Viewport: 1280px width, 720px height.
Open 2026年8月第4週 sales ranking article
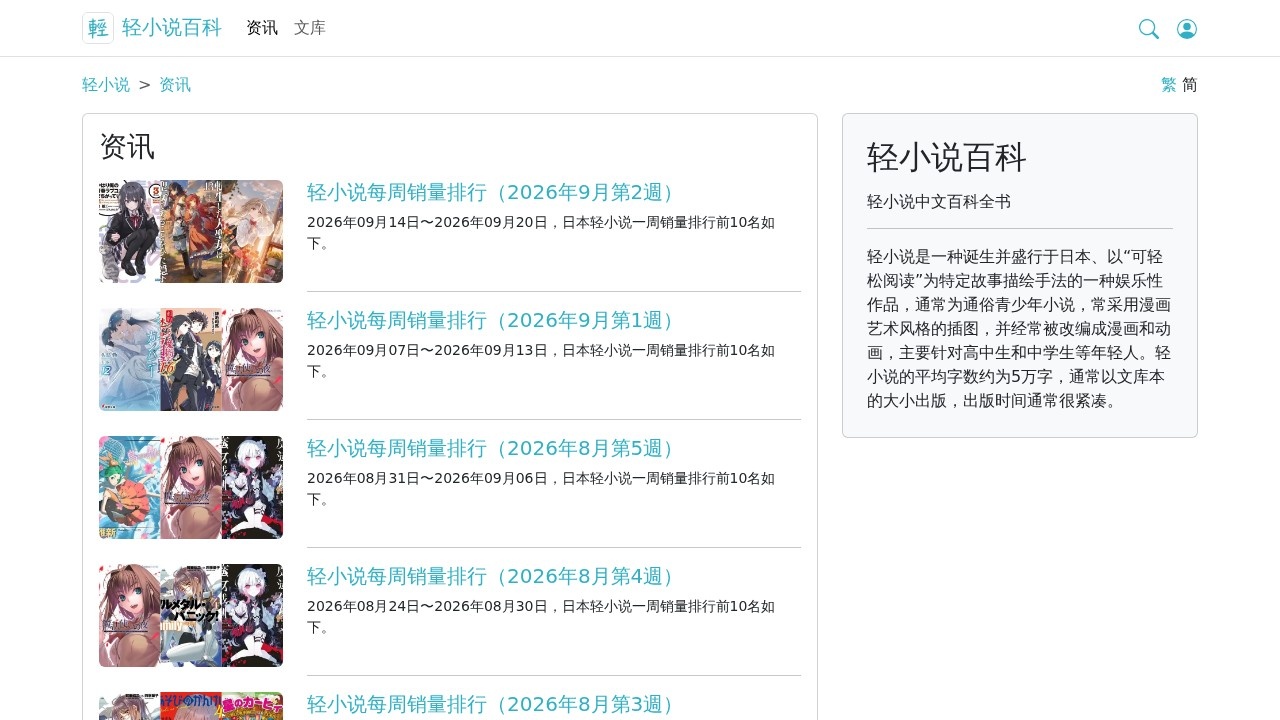(496, 577)
